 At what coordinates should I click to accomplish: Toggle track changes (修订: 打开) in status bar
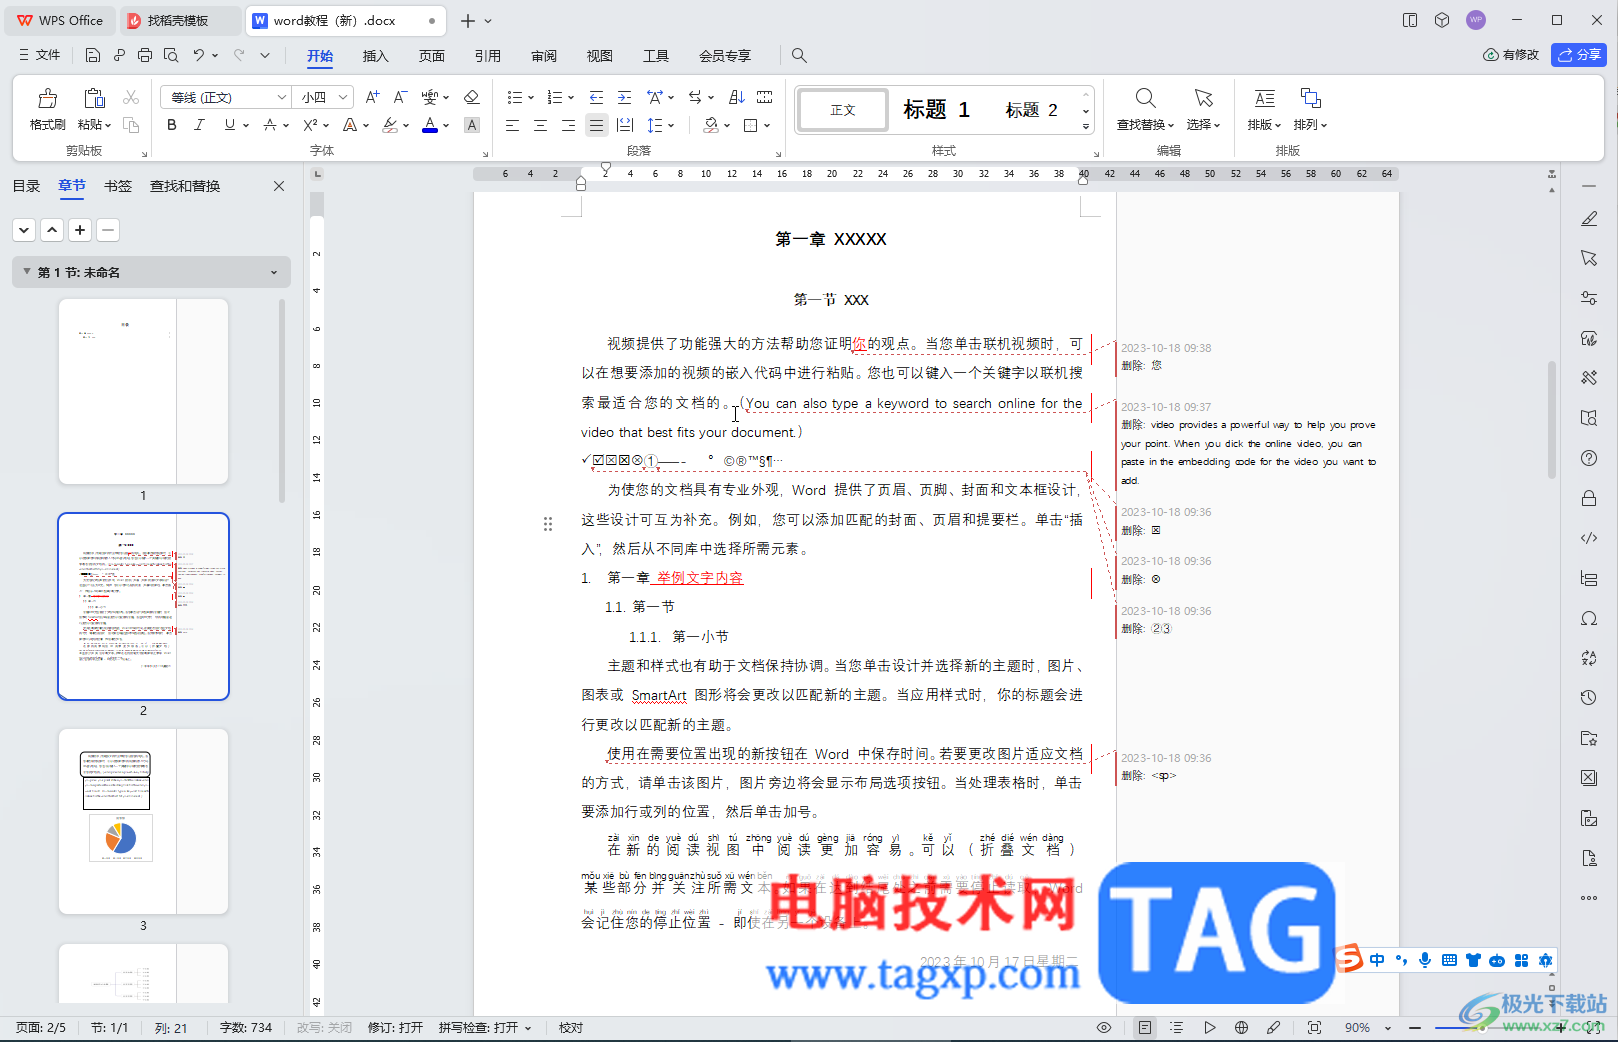395,1027
